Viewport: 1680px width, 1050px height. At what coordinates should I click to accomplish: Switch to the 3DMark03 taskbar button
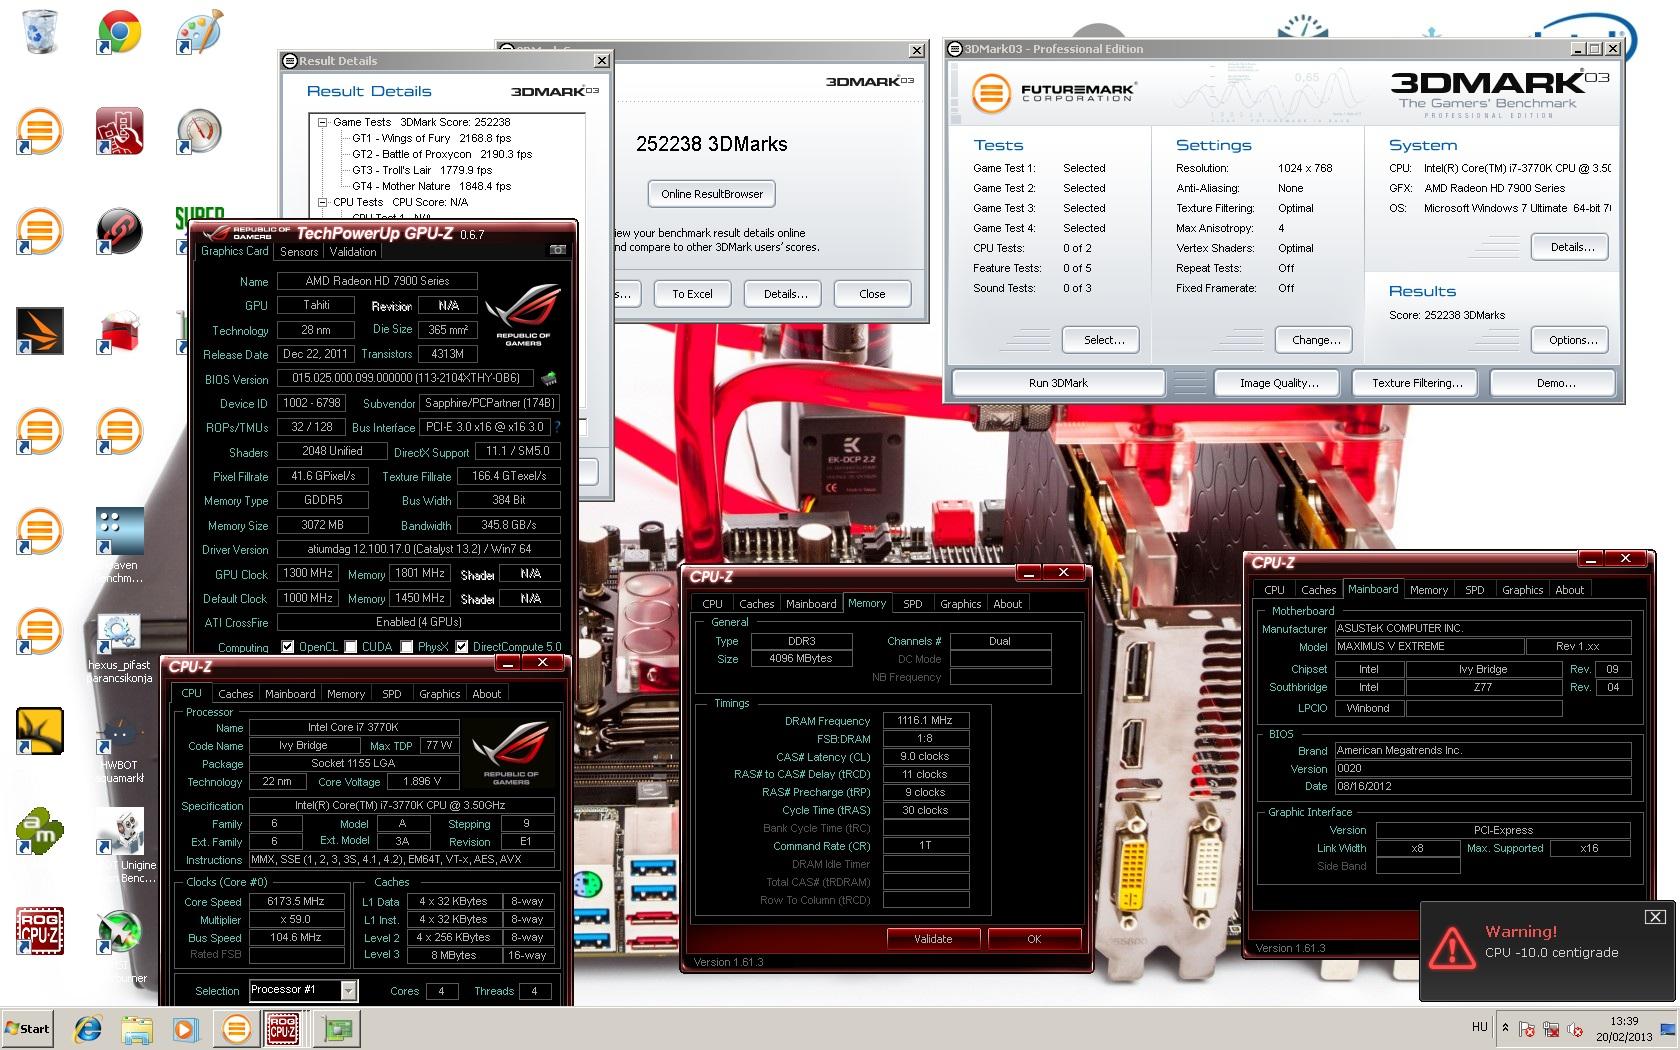coord(236,1028)
